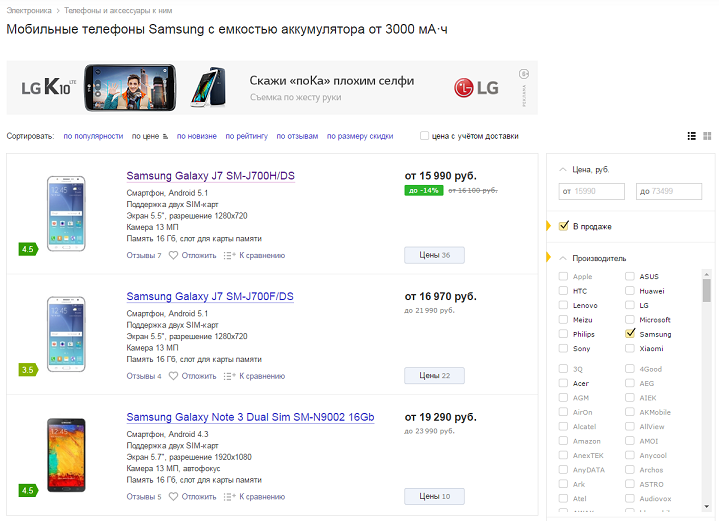The width and height of the screenshot is (719, 521).
Task: Sort by по новизне
Action: 197,136
